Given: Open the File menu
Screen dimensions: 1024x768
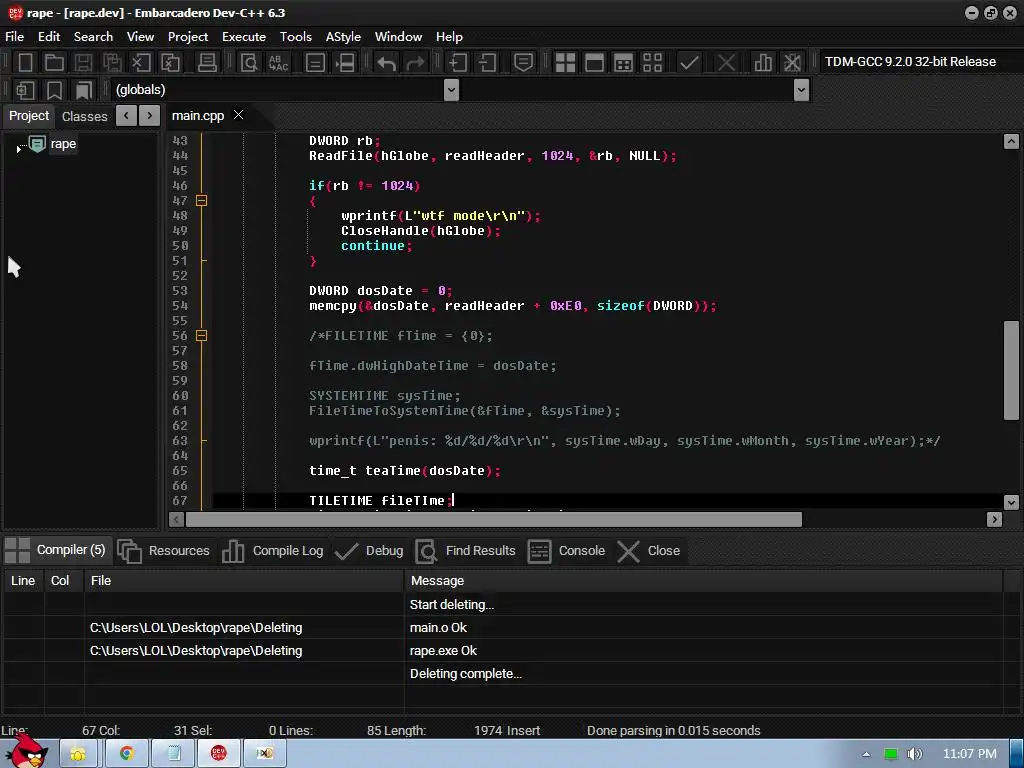Looking at the screenshot, I should coord(14,37).
